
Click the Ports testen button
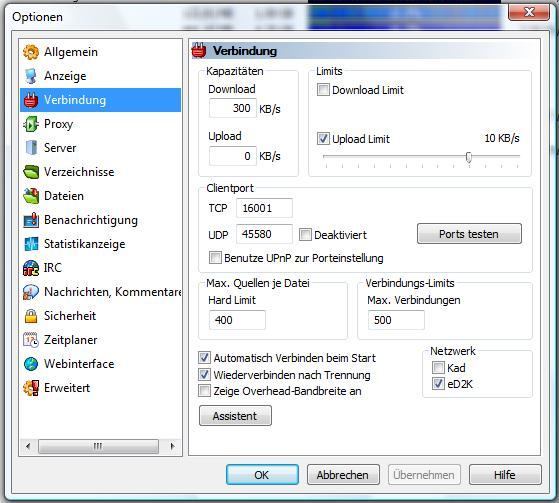pos(469,234)
